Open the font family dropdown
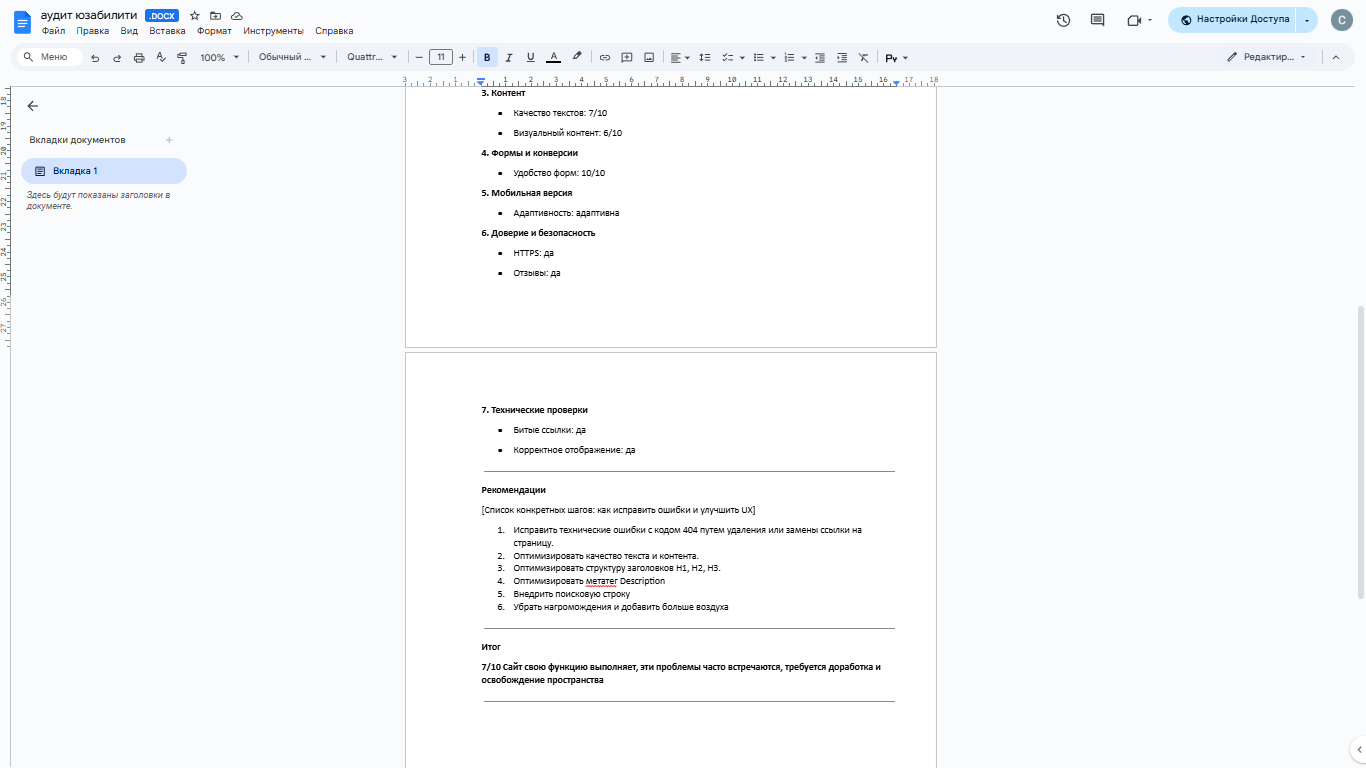The height and width of the screenshot is (768, 1366). point(372,58)
